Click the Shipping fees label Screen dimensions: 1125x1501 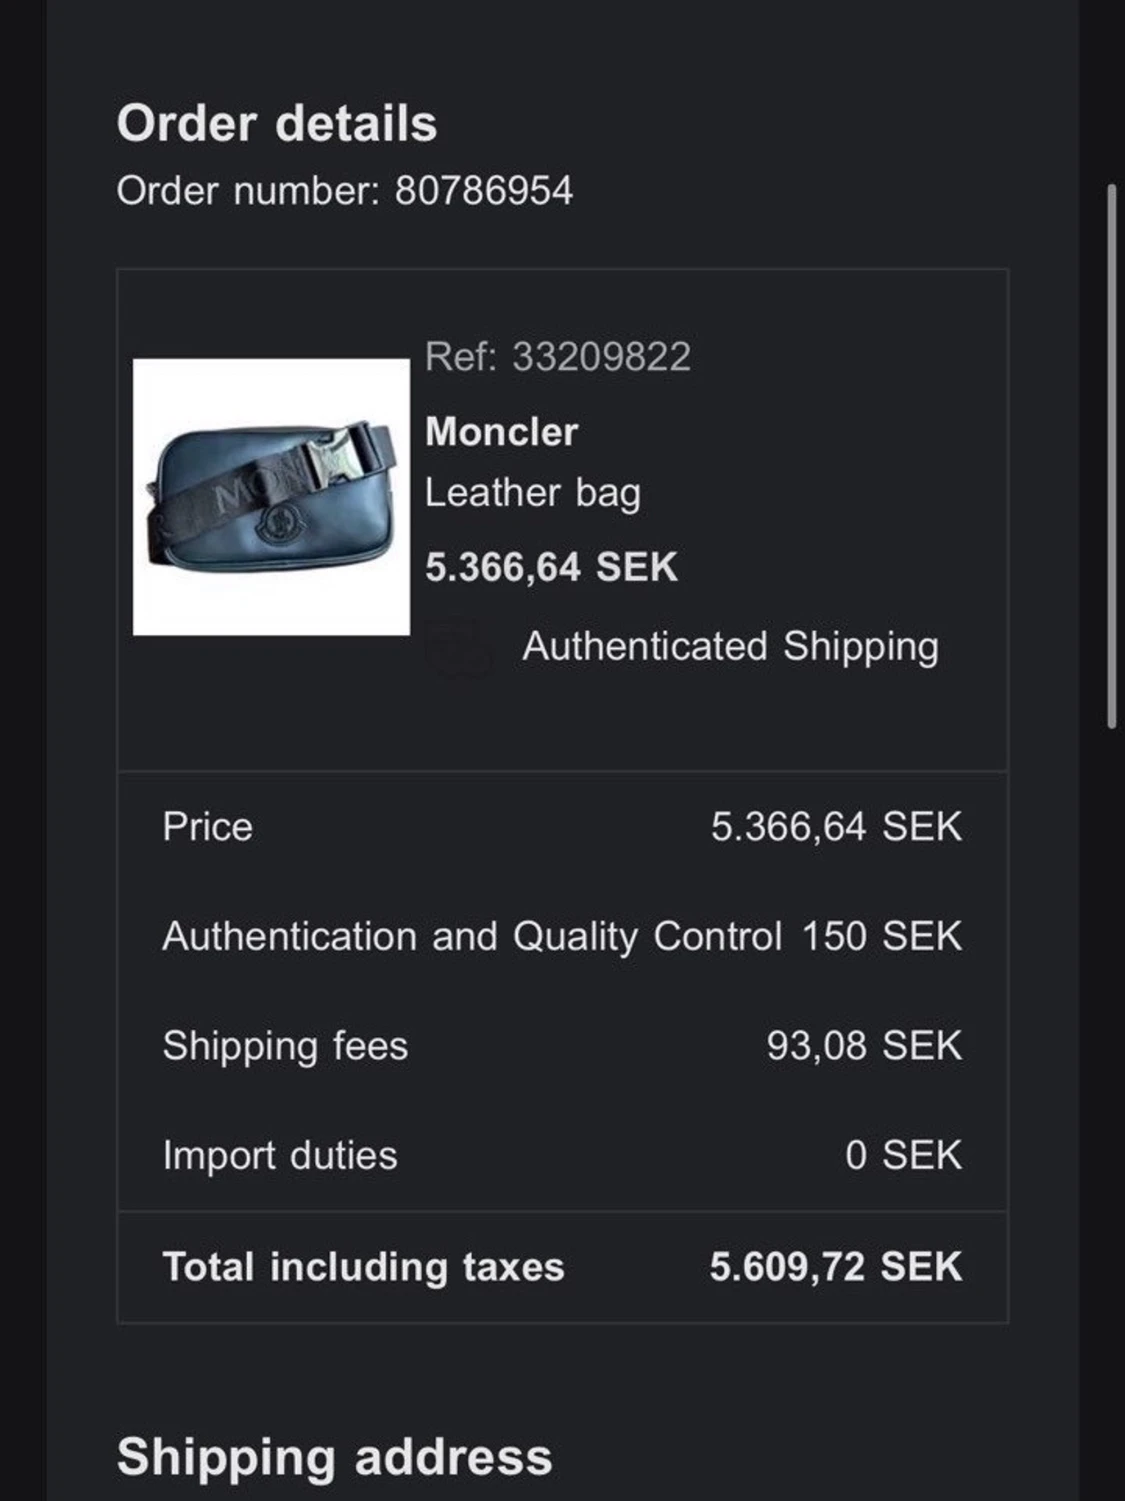pos(285,1046)
